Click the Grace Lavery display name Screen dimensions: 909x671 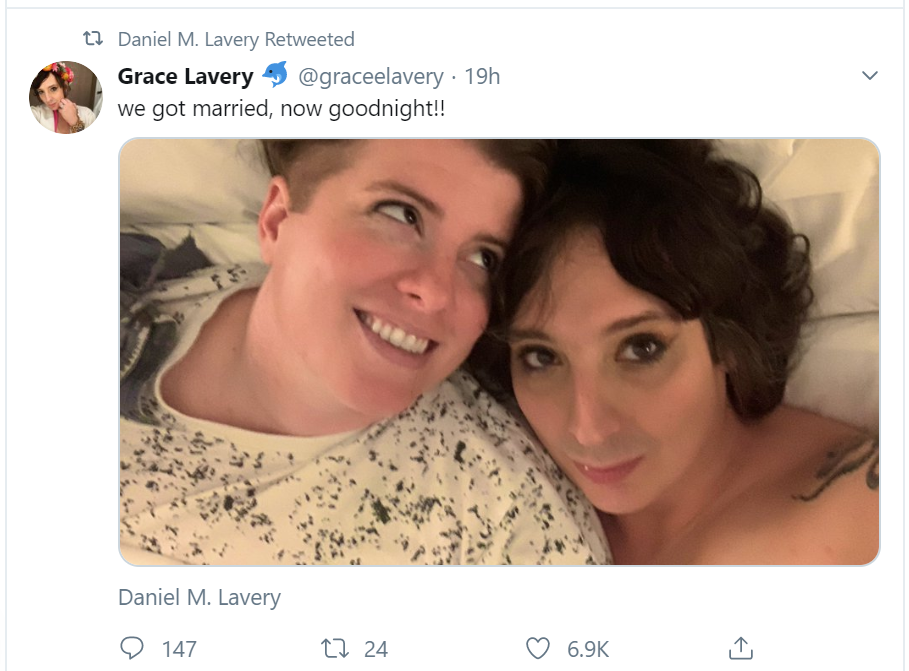[x=185, y=76]
